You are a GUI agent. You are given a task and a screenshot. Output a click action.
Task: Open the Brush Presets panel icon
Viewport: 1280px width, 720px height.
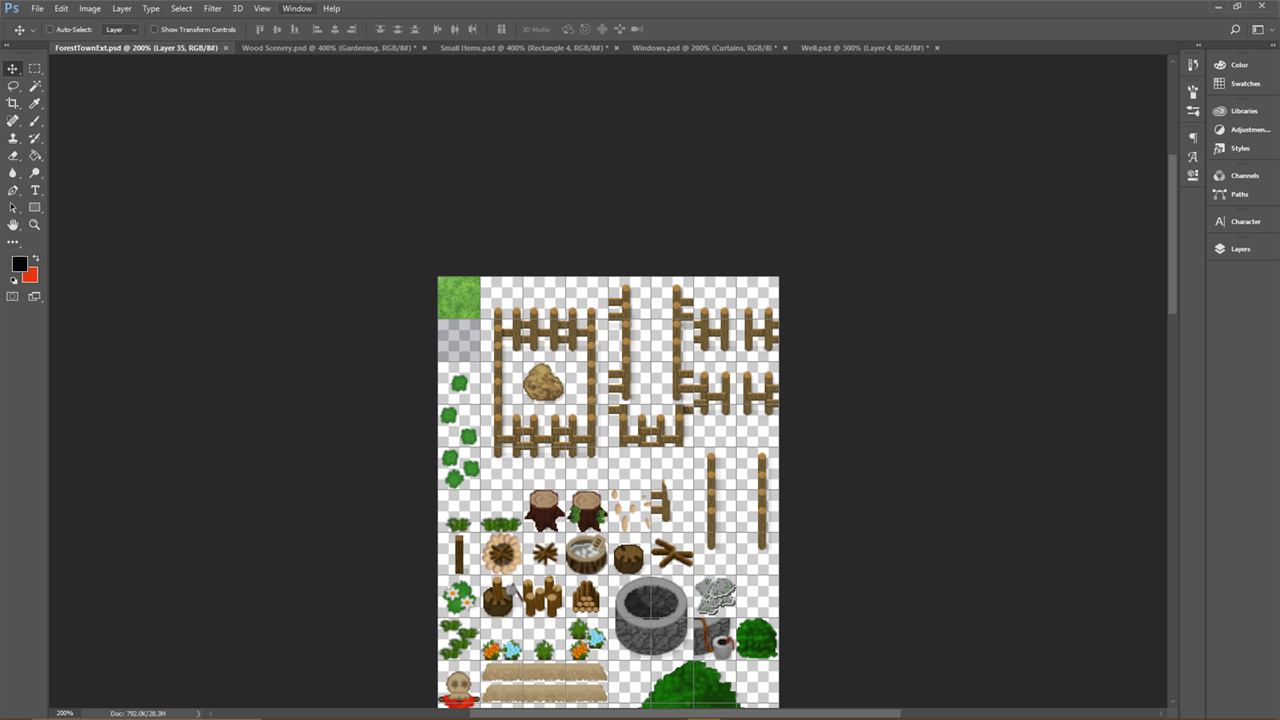1193,90
